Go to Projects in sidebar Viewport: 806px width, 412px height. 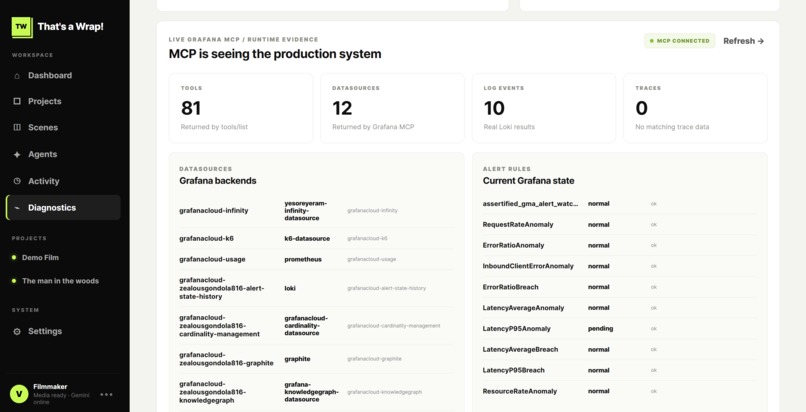coord(45,101)
